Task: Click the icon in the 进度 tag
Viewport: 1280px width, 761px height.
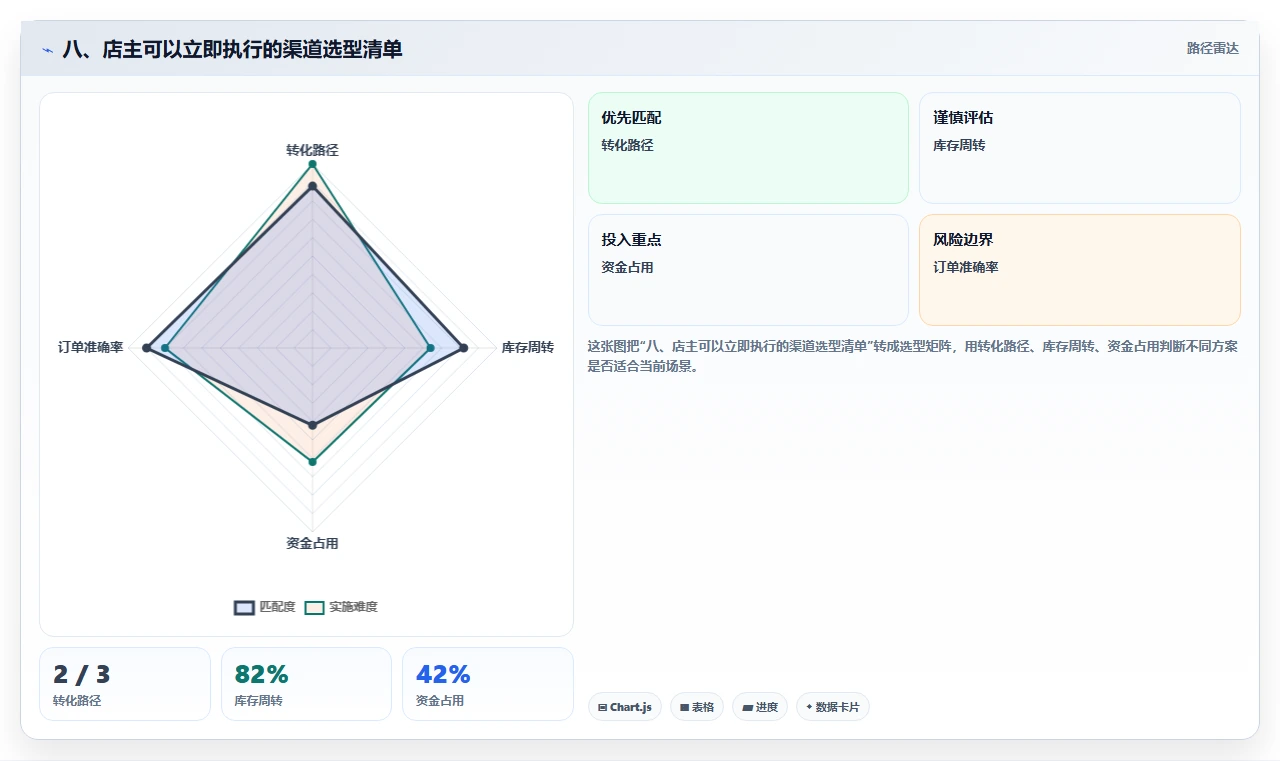Action: [747, 707]
